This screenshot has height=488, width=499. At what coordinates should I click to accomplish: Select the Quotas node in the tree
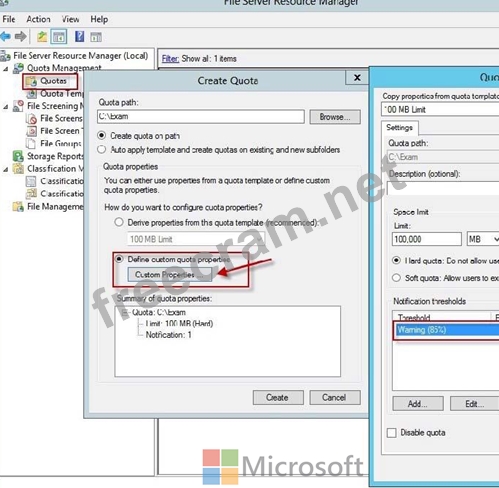tap(53, 81)
